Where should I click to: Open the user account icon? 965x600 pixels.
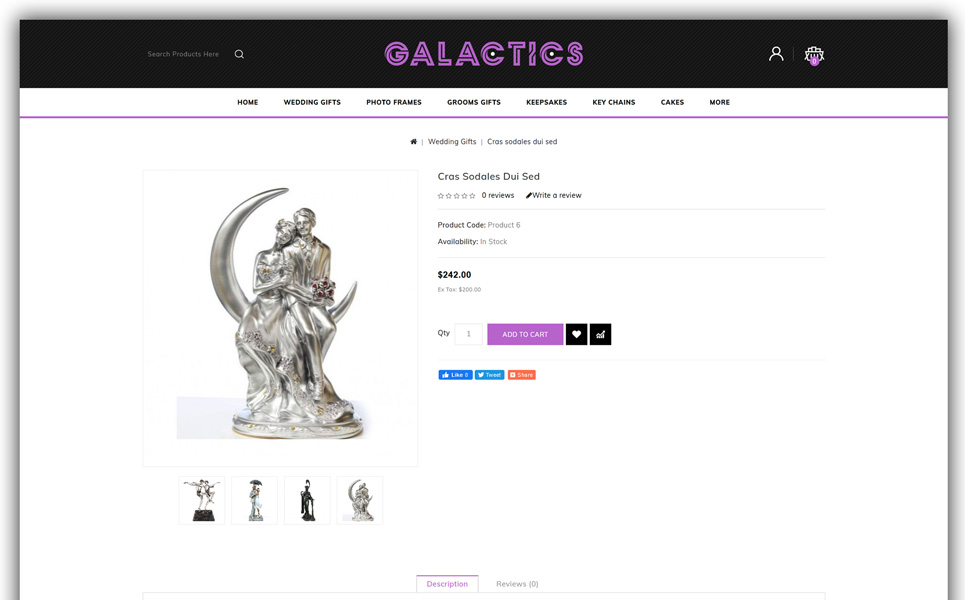[776, 54]
